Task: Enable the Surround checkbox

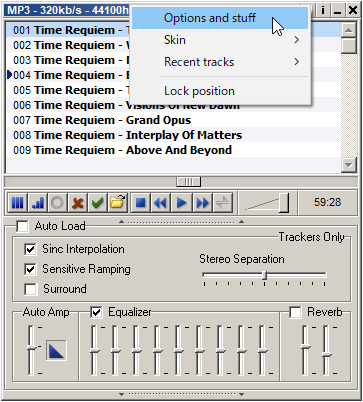Action: coord(30,289)
